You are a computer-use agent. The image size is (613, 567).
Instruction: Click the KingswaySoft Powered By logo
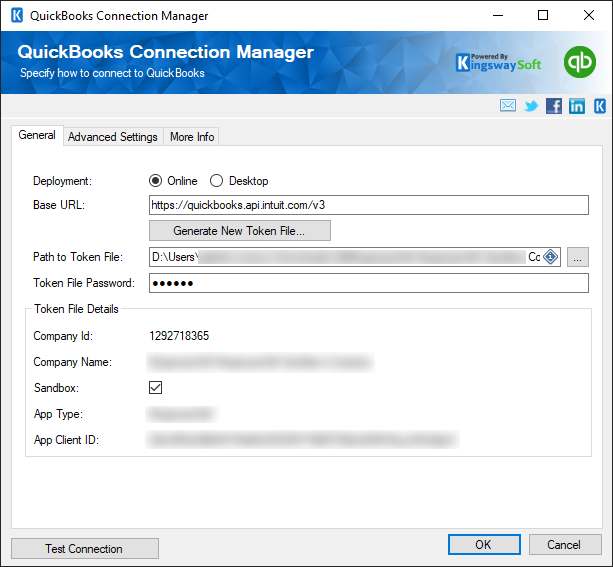(x=498, y=63)
